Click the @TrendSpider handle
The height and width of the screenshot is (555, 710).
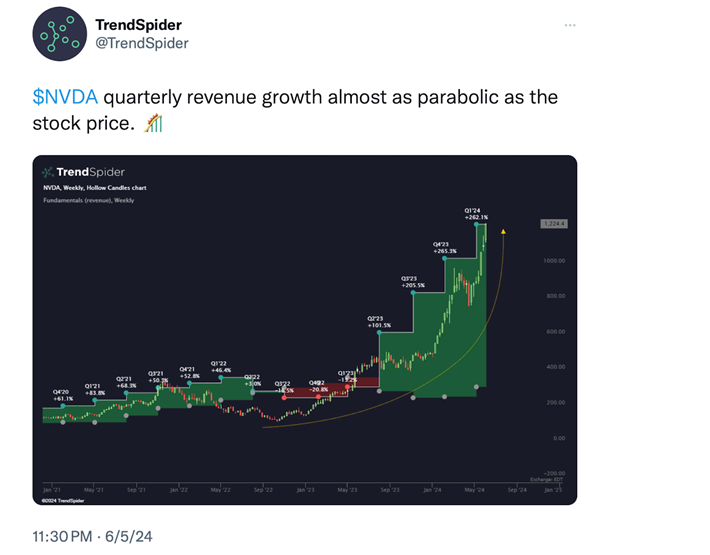pos(141,43)
